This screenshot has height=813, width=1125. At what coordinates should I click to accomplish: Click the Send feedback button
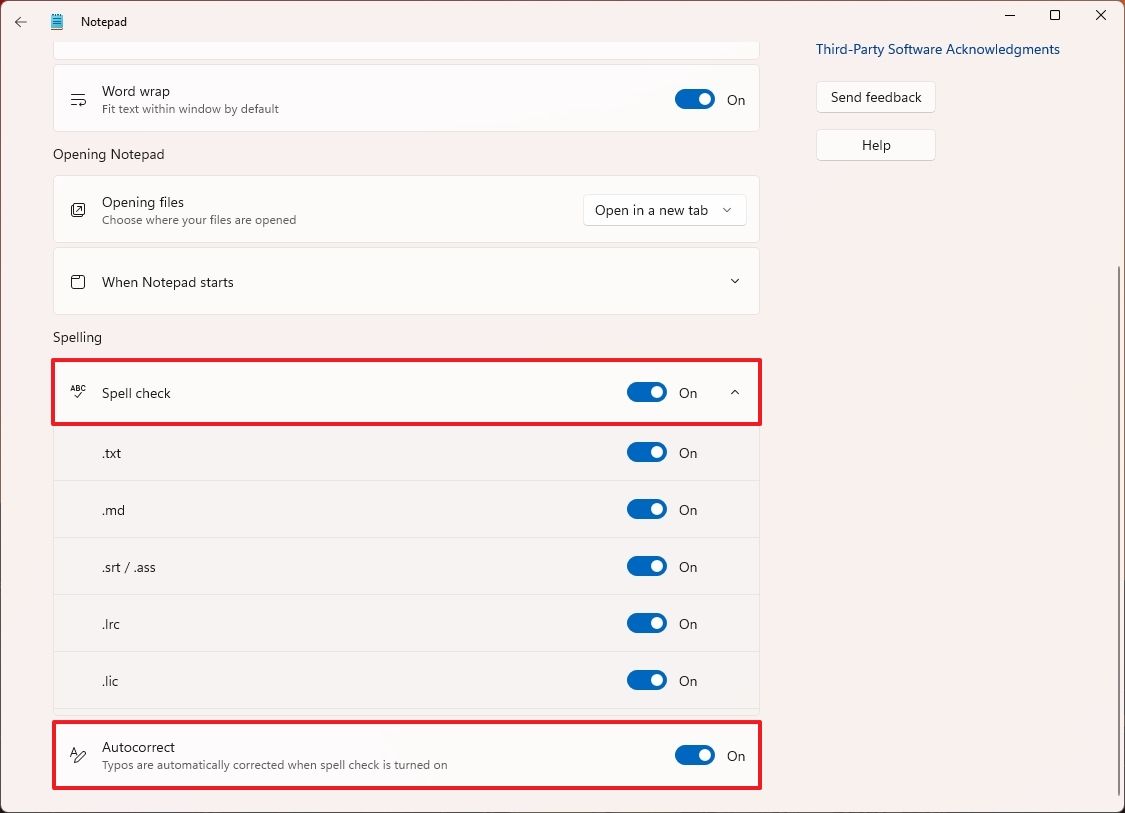(875, 97)
